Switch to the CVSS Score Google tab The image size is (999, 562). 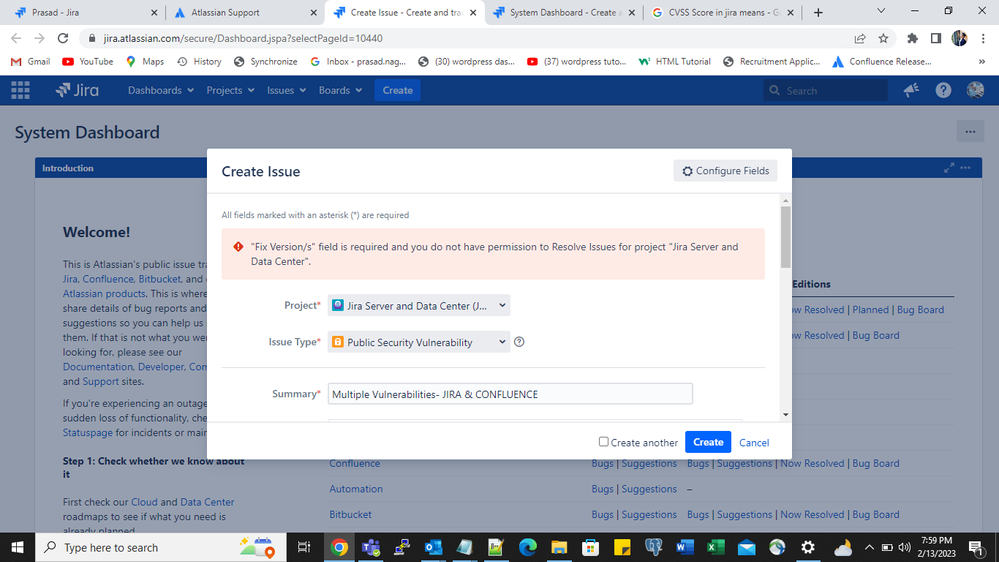click(722, 13)
